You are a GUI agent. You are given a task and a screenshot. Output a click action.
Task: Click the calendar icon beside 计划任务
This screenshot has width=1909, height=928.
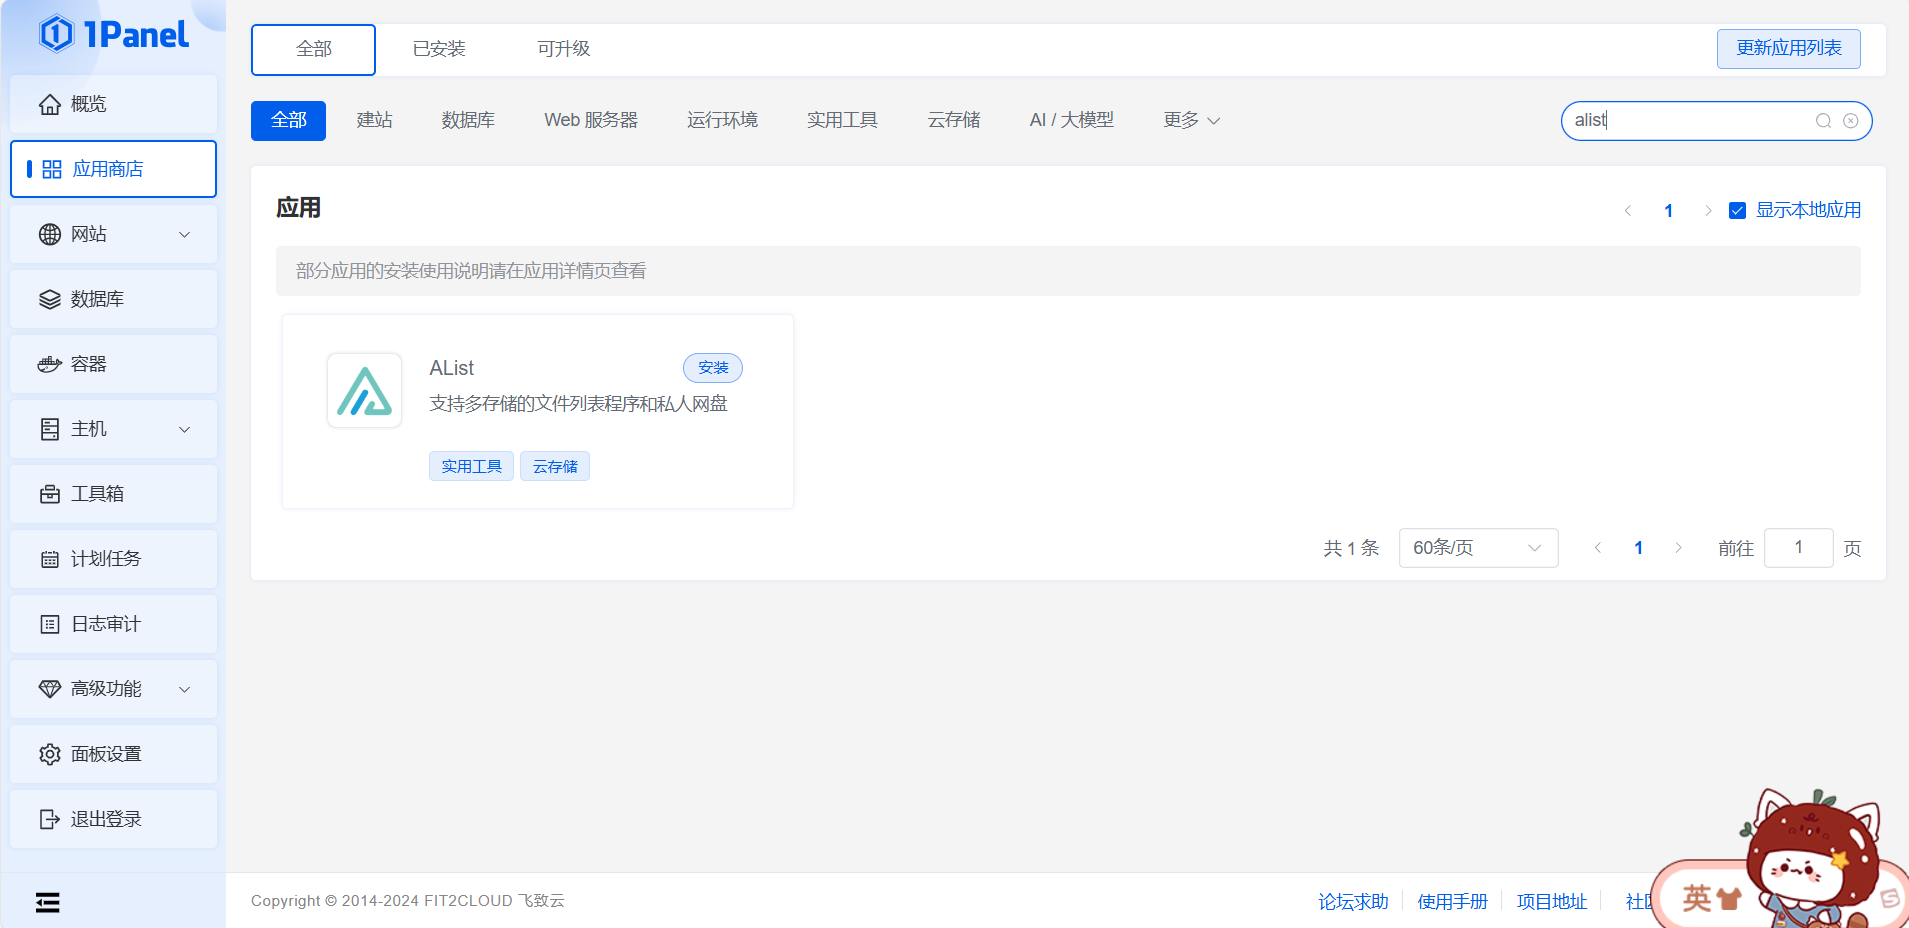click(x=50, y=559)
